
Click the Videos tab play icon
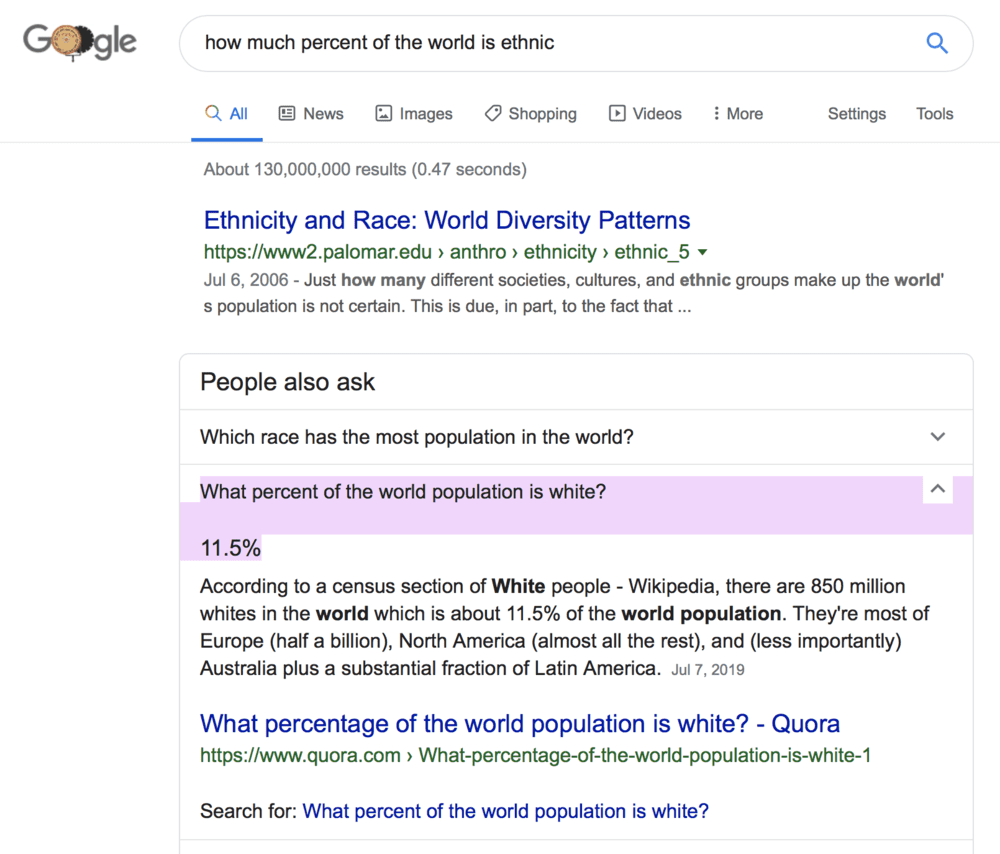[x=617, y=114]
